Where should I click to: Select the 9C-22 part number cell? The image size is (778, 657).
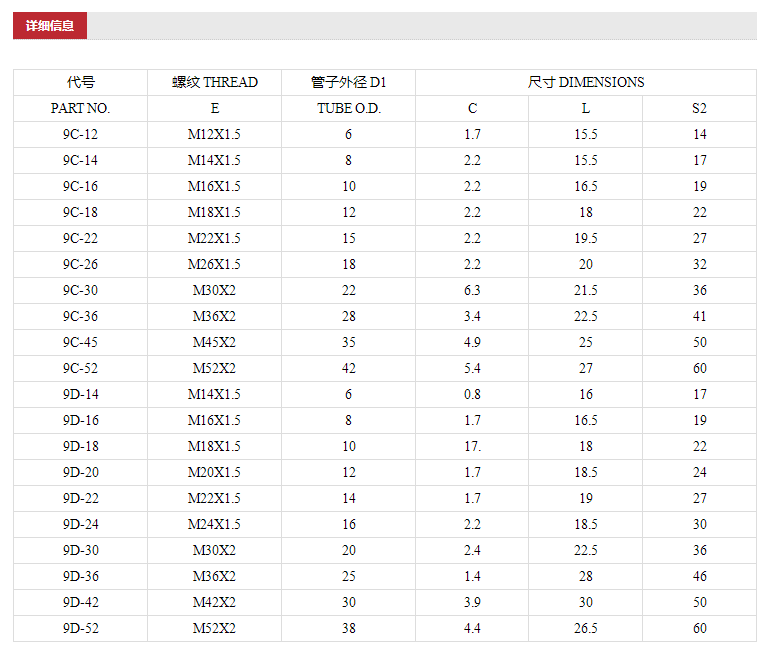click(x=80, y=238)
